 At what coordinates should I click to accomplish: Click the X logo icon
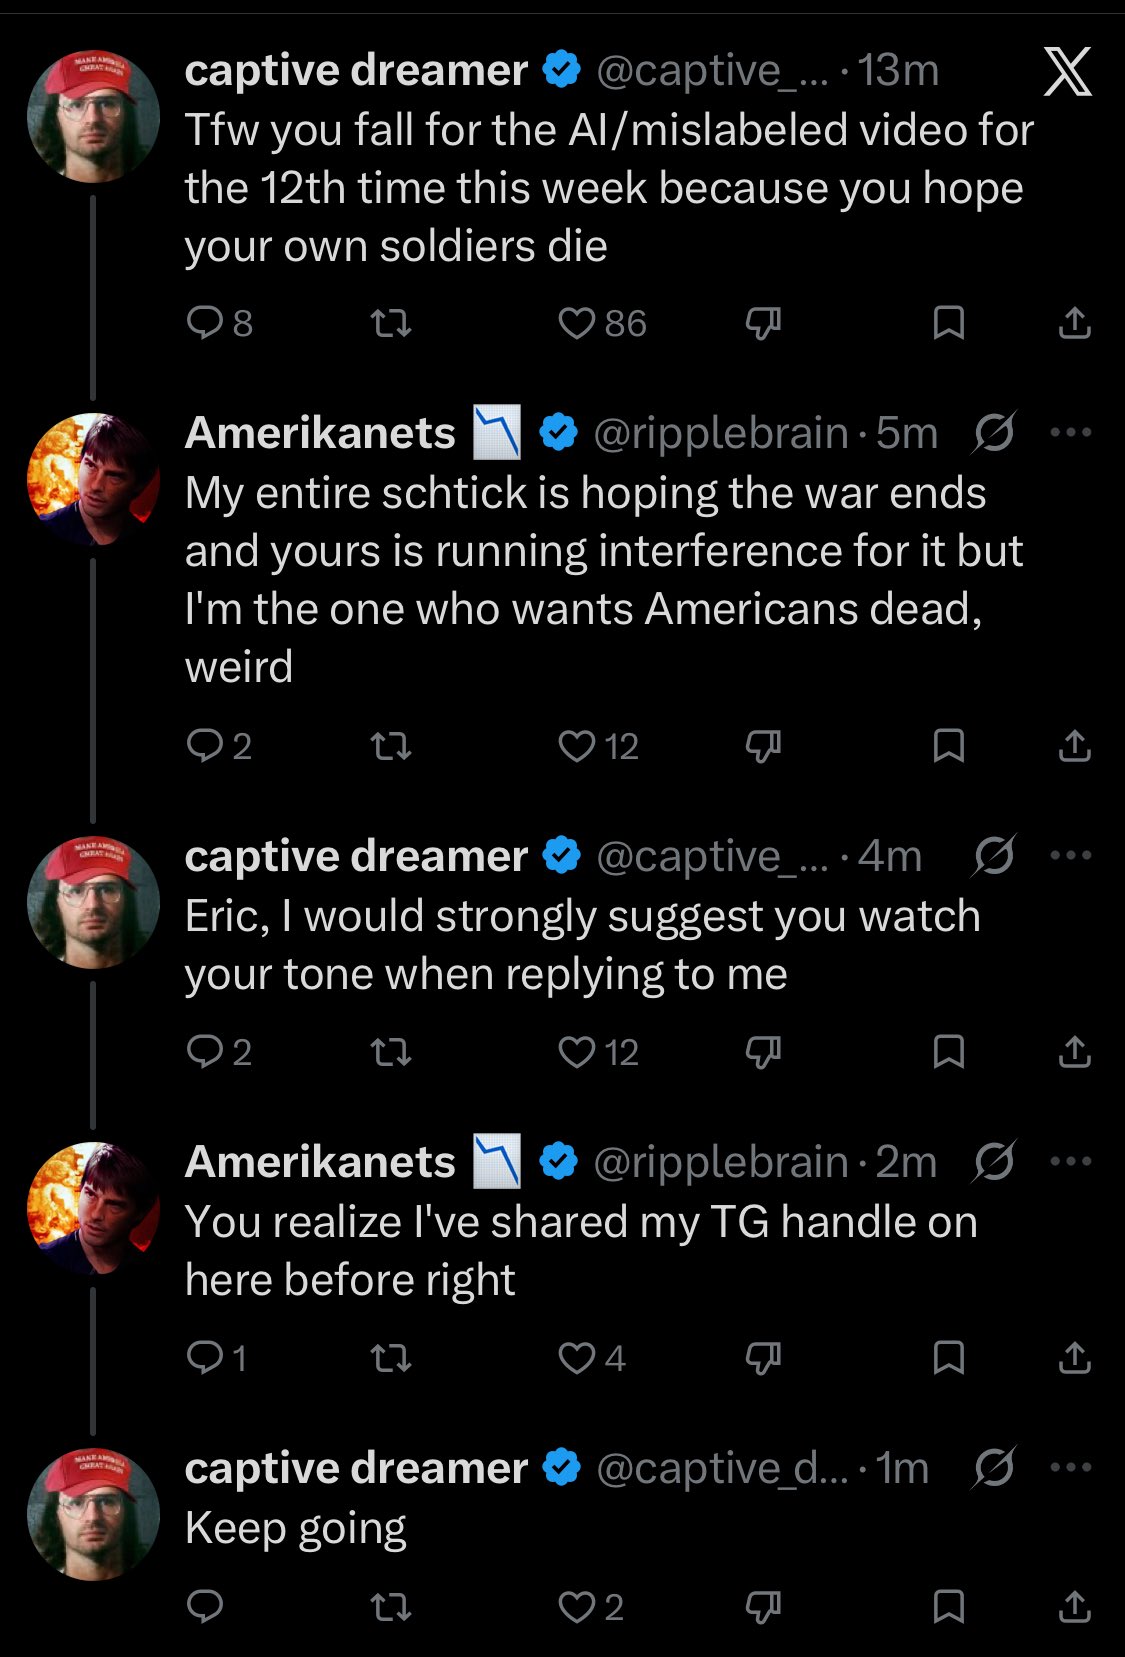click(1067, 72)
